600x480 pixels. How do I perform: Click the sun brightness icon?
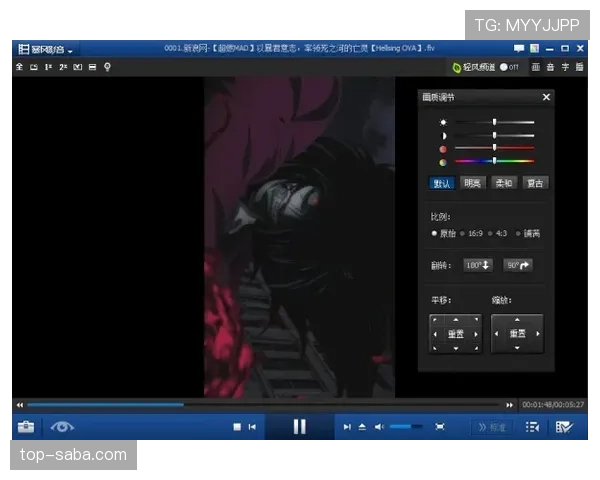point(443,122)
